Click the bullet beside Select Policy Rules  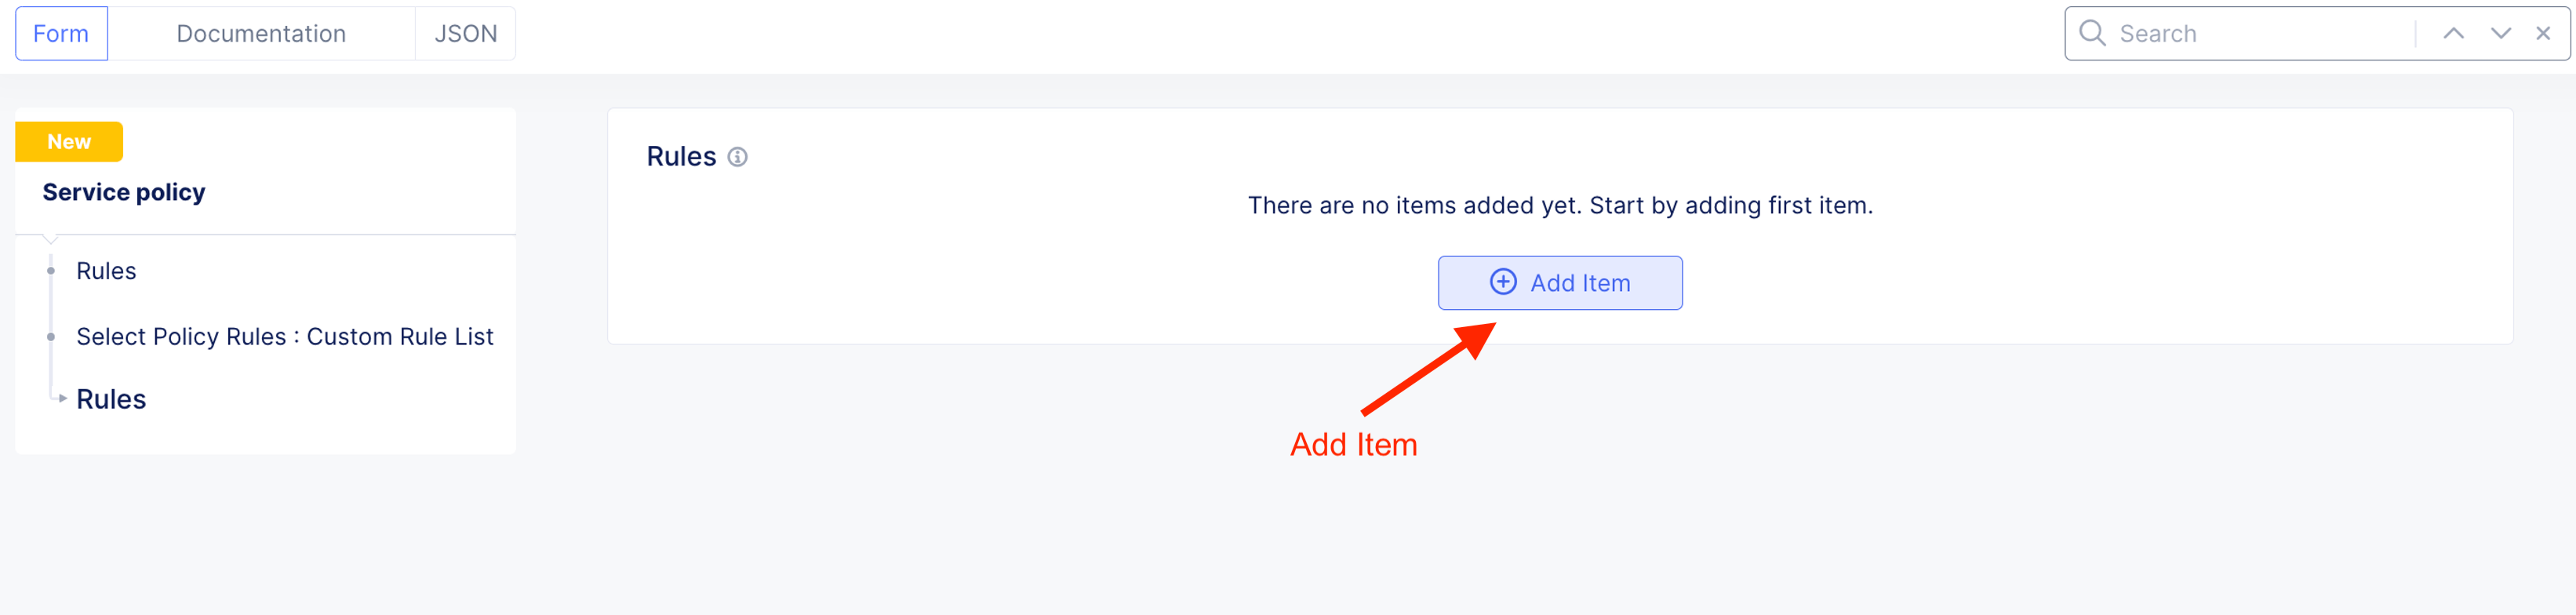(x=51, y=337)
